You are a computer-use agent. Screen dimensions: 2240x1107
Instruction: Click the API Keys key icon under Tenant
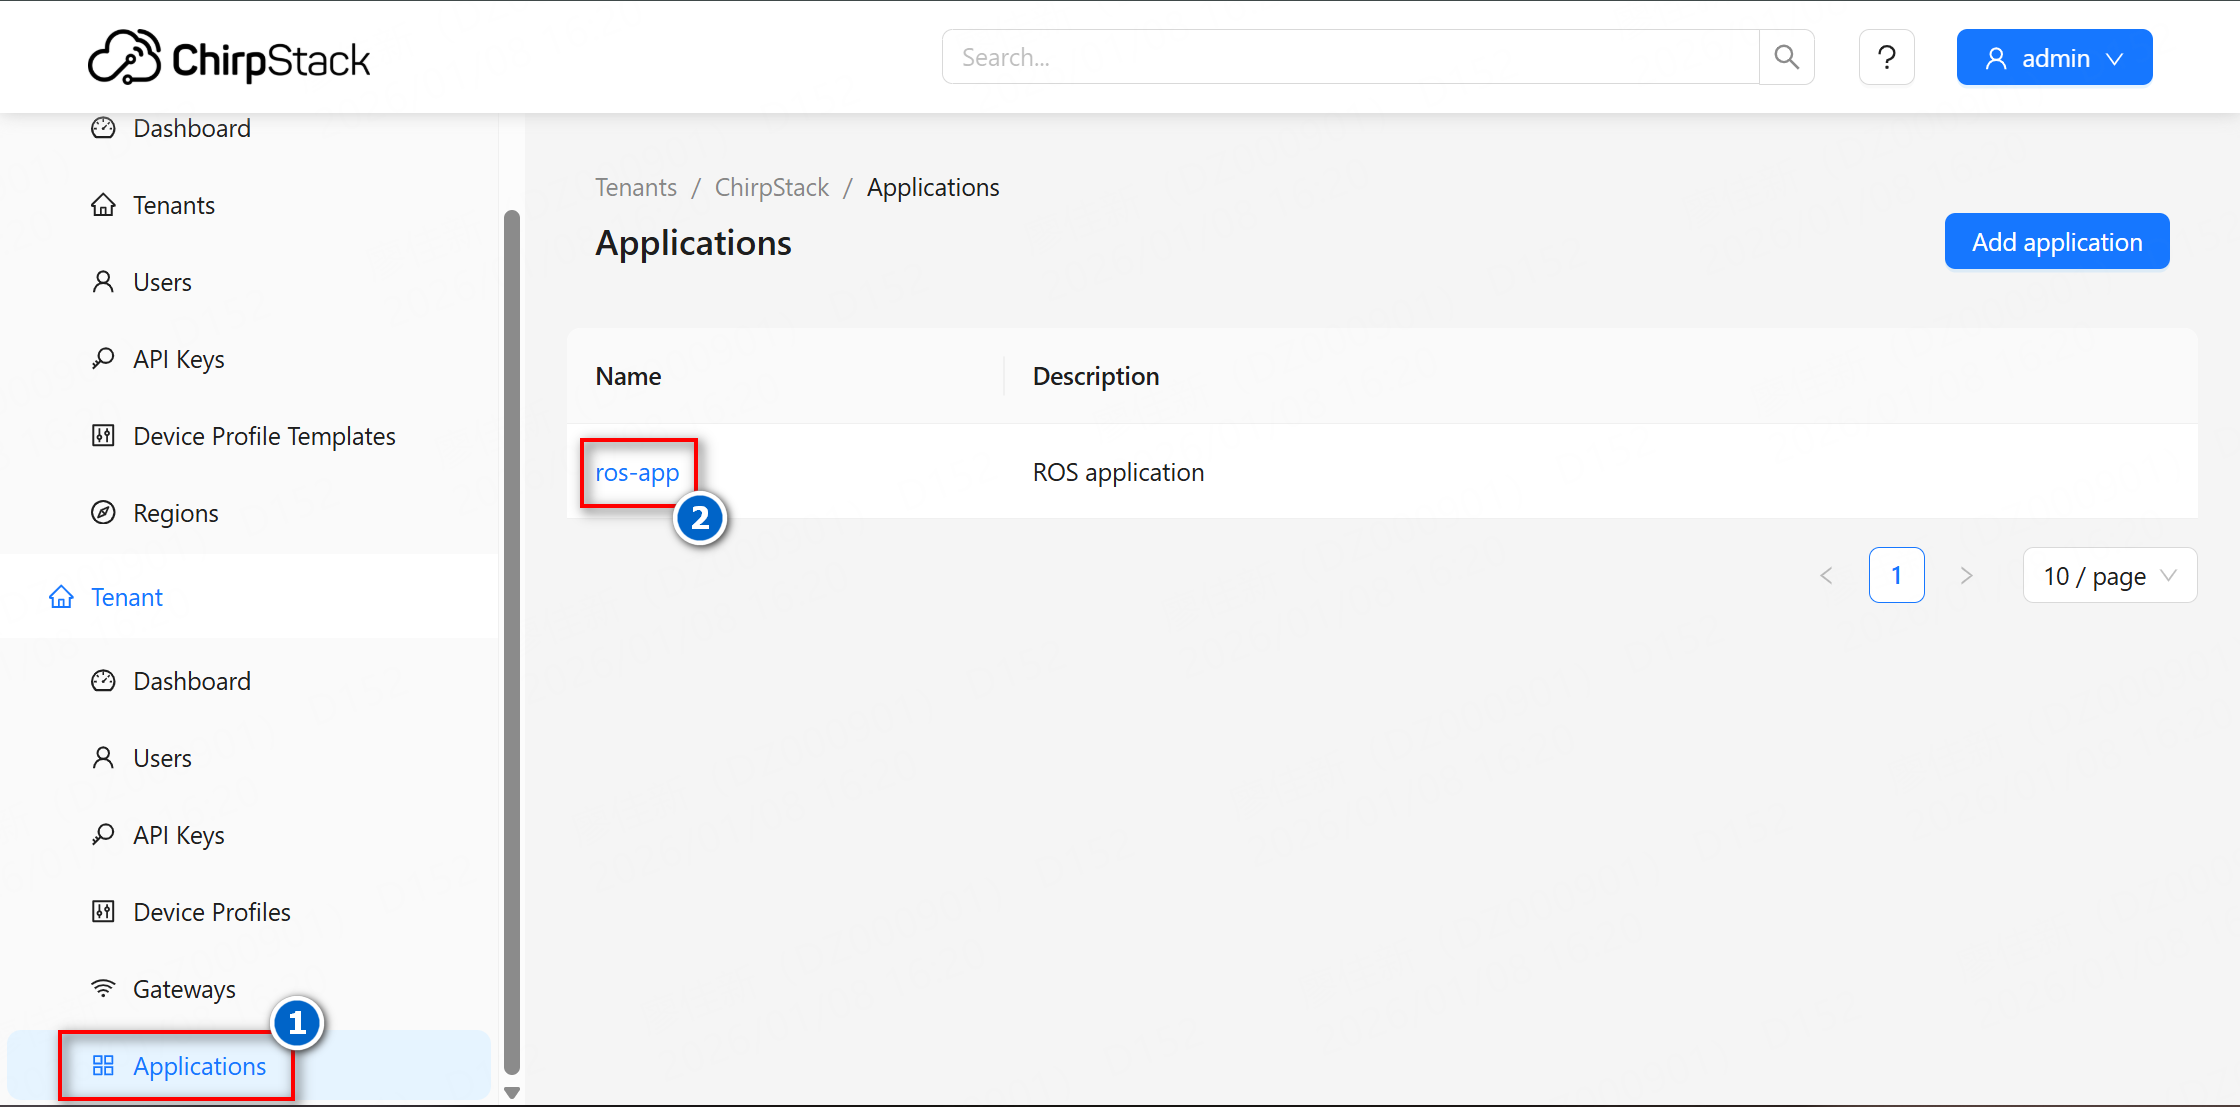pyautogui.click(x=103, y=835)
